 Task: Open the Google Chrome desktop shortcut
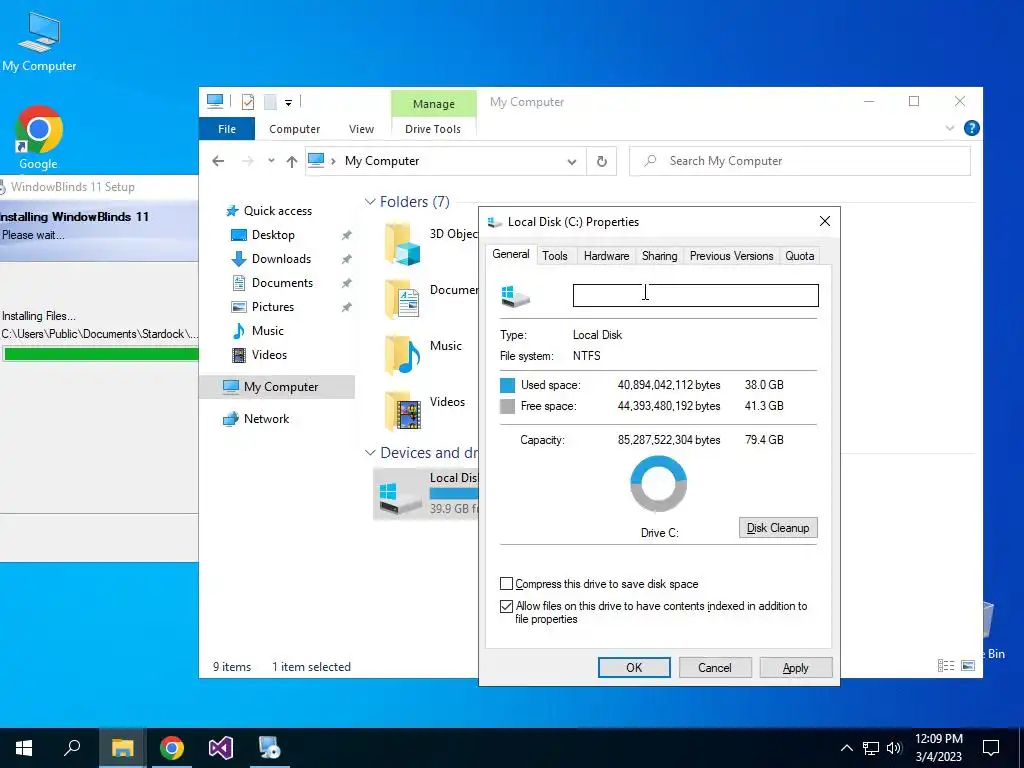pos(39,137)
